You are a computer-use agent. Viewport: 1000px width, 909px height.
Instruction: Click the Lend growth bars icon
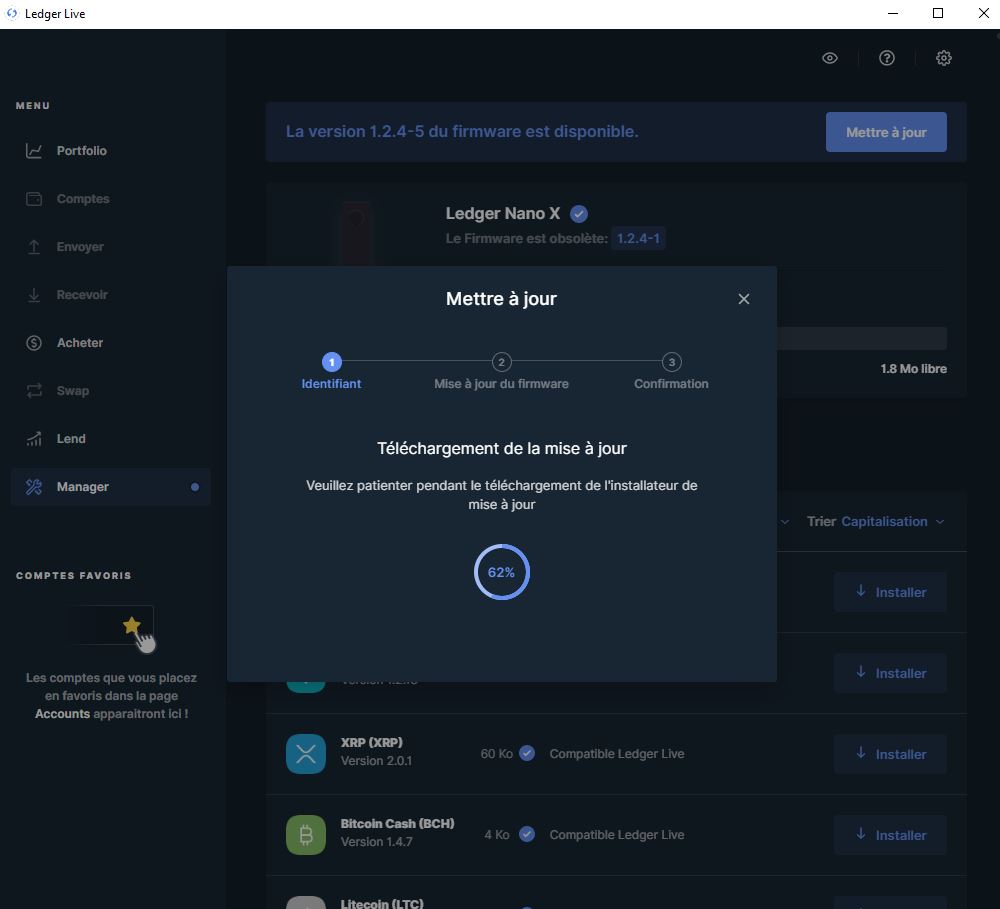pyautogui.click(x=34, y=439)
